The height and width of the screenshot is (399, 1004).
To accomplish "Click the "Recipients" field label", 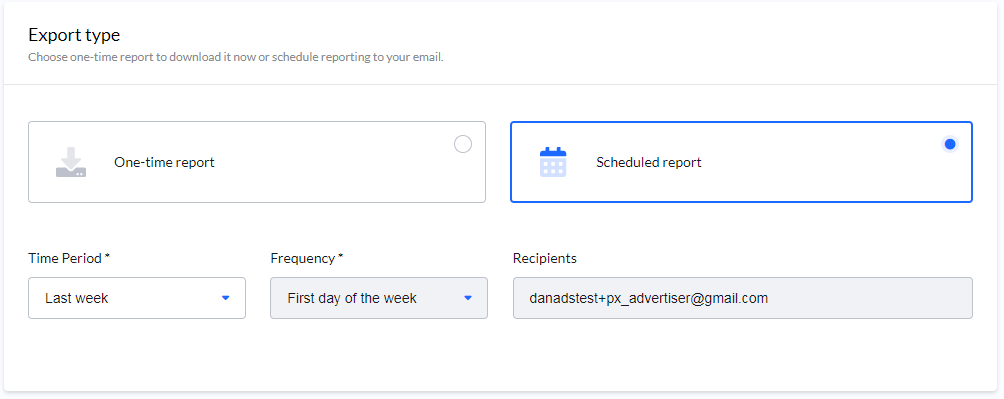I will (545, 258).
